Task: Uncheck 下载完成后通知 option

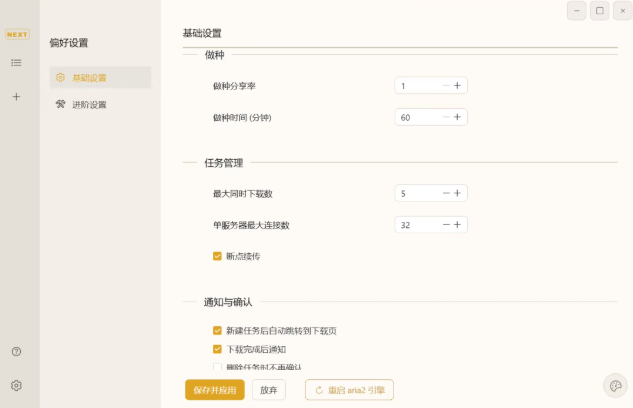Action: click(x=217, y=349)
